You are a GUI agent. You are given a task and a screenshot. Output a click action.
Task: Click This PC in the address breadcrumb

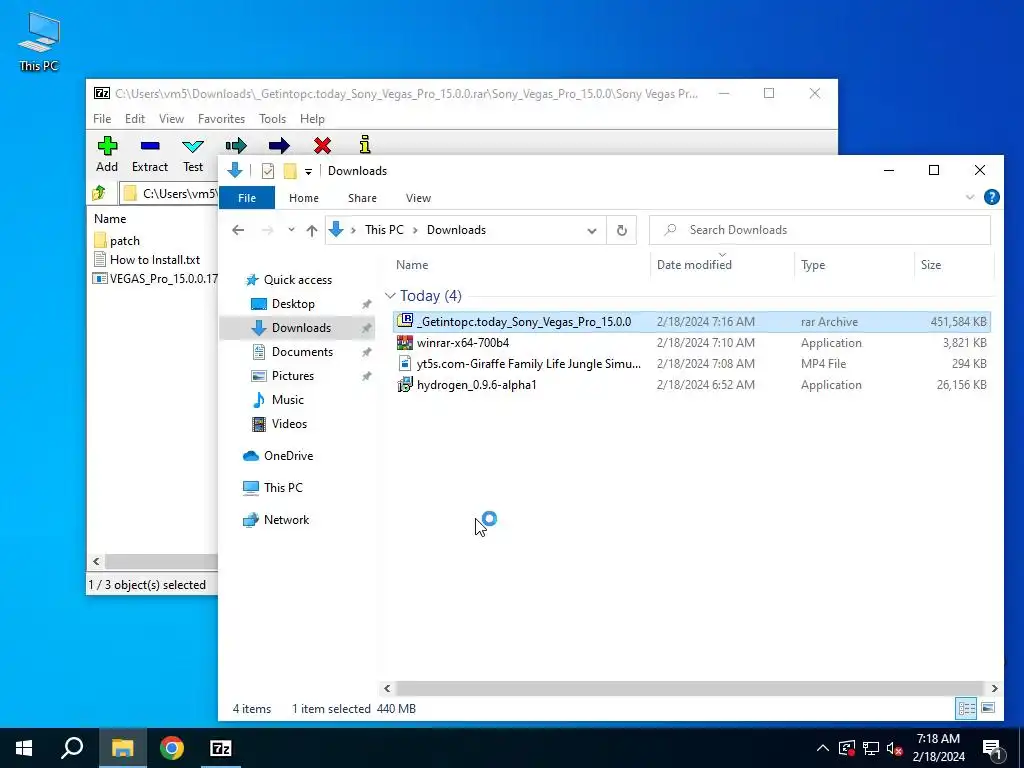(384, 230)
